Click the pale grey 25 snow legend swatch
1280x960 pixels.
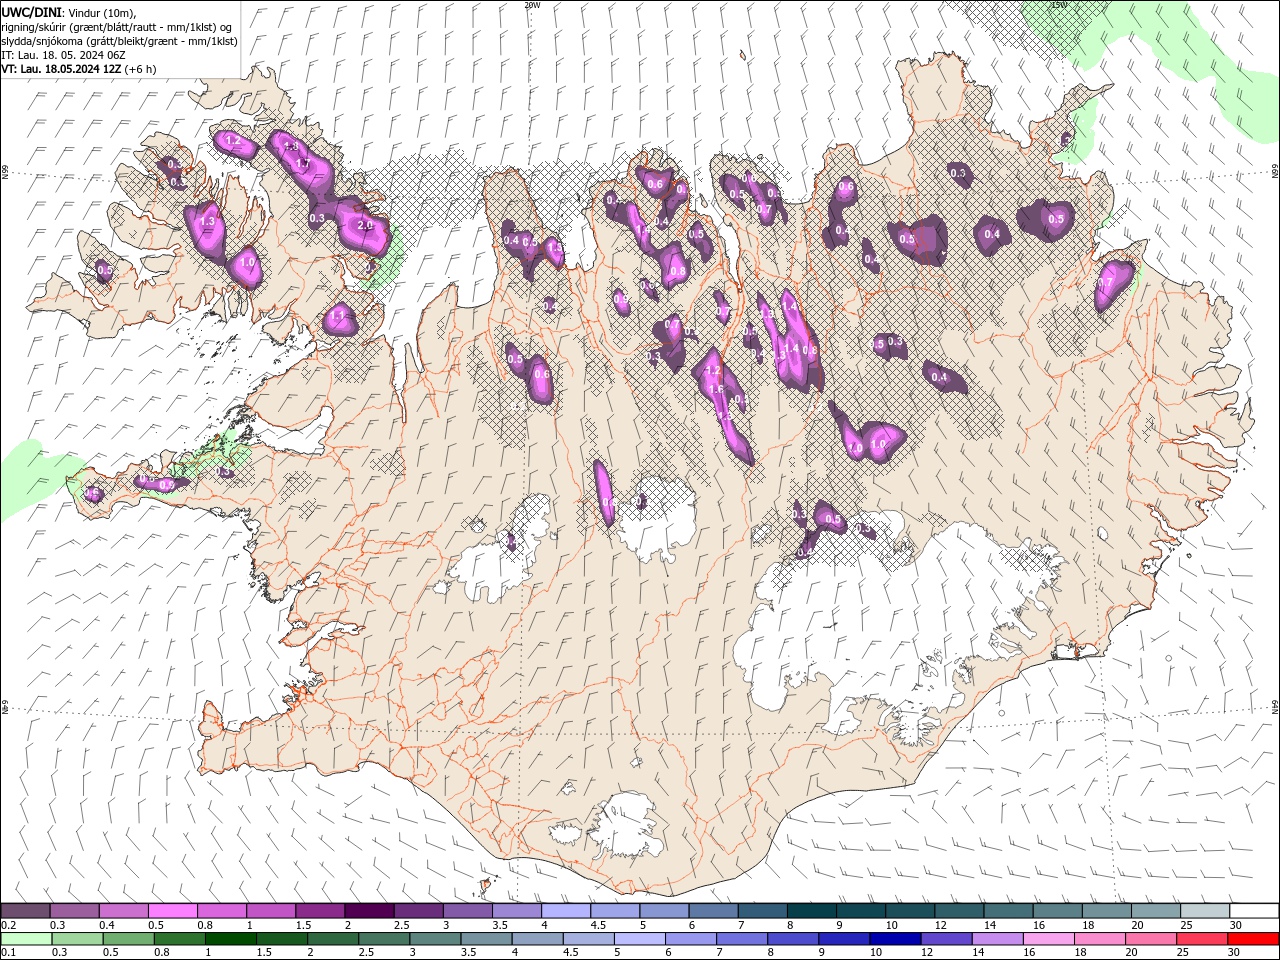point(1205,911)
